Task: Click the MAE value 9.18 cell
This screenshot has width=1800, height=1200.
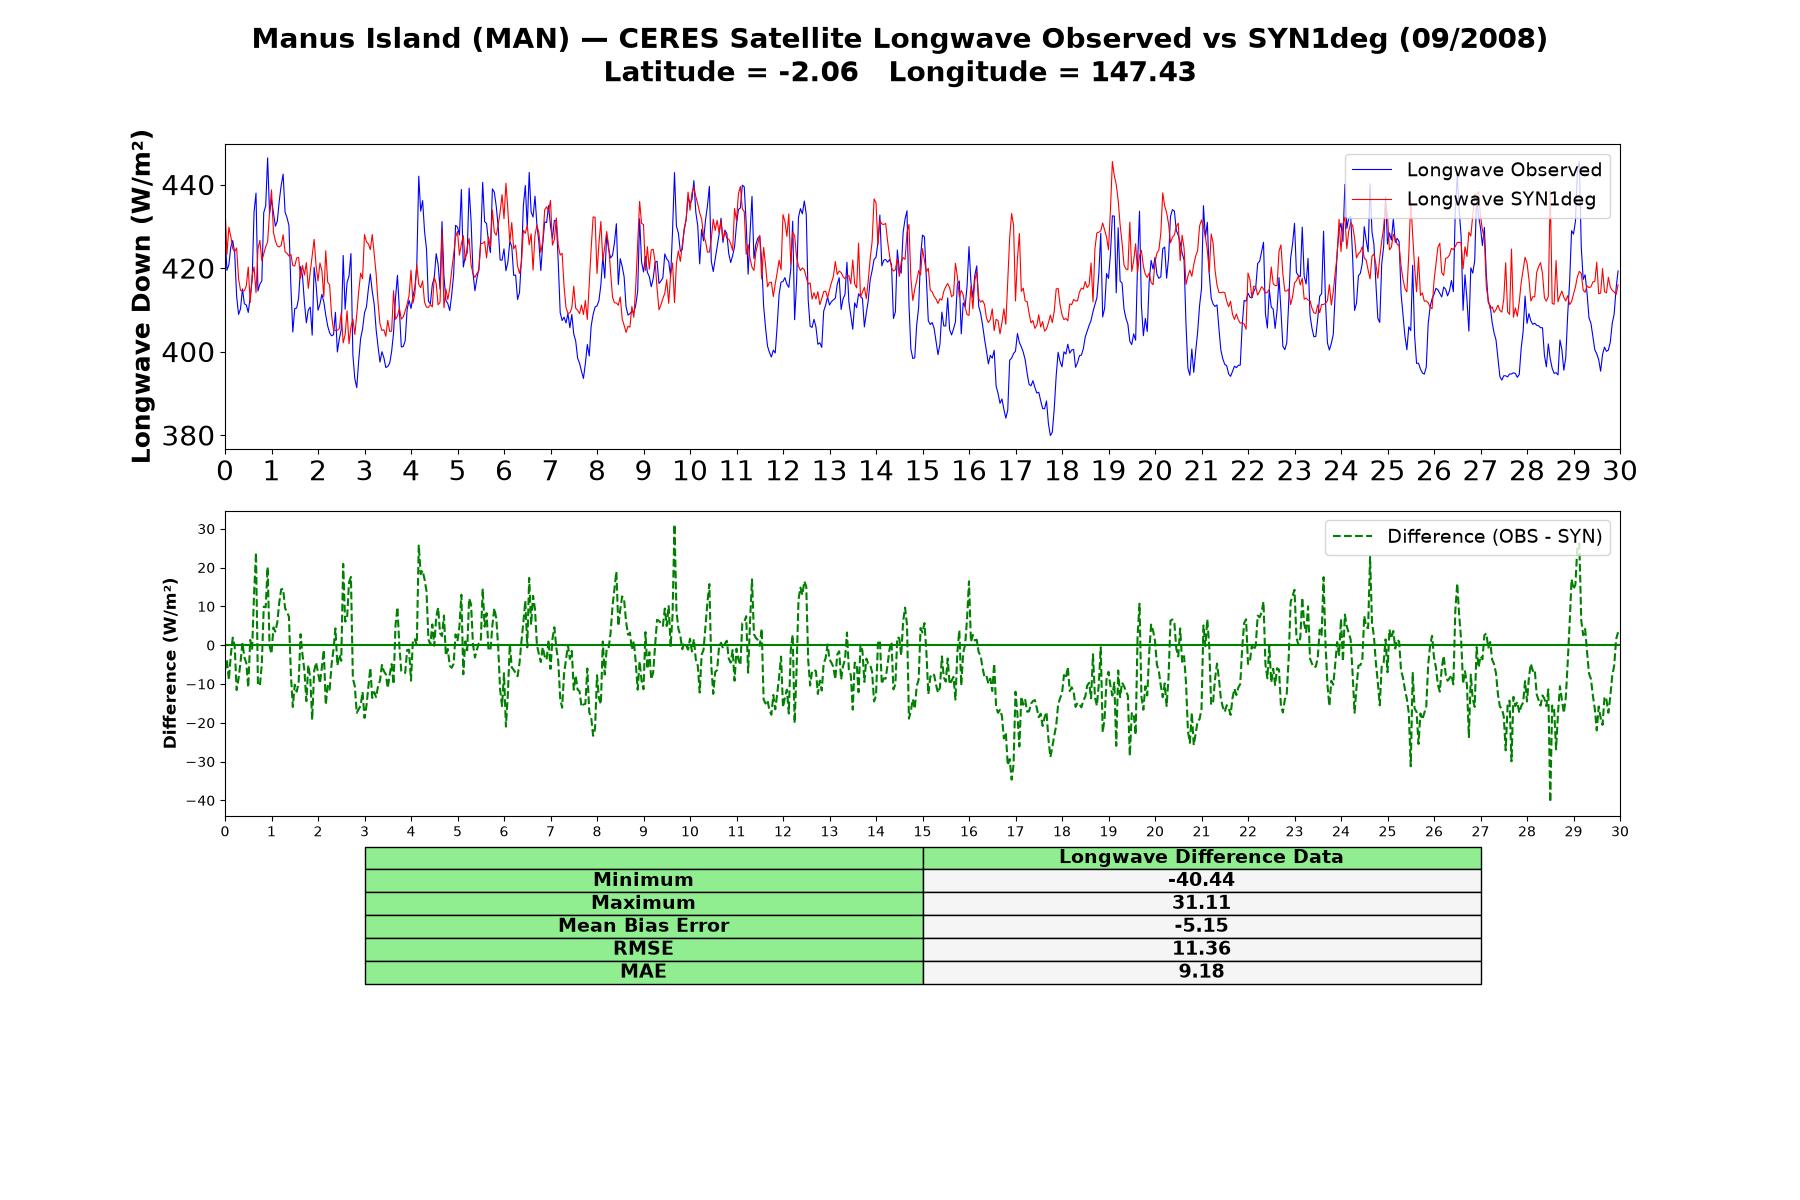Action: (x=1202, y=972)
